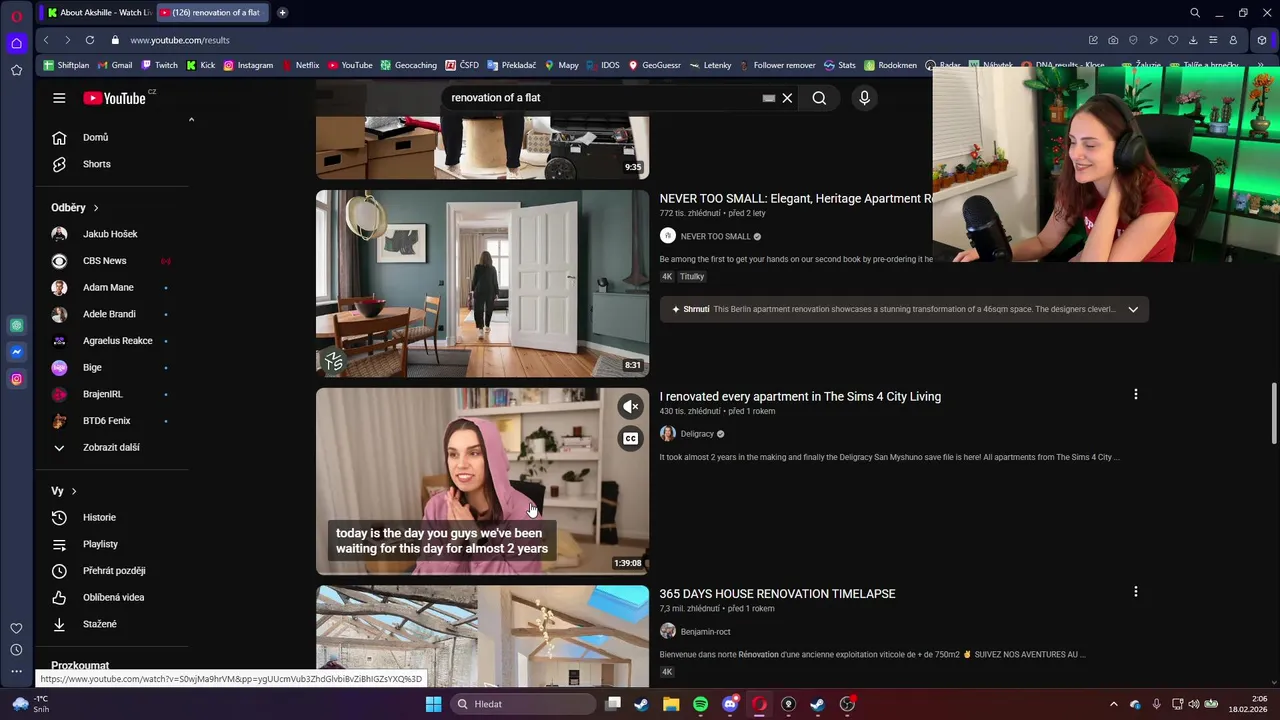Open the on-screen keyboard icon in search

(x=768, y=98)
